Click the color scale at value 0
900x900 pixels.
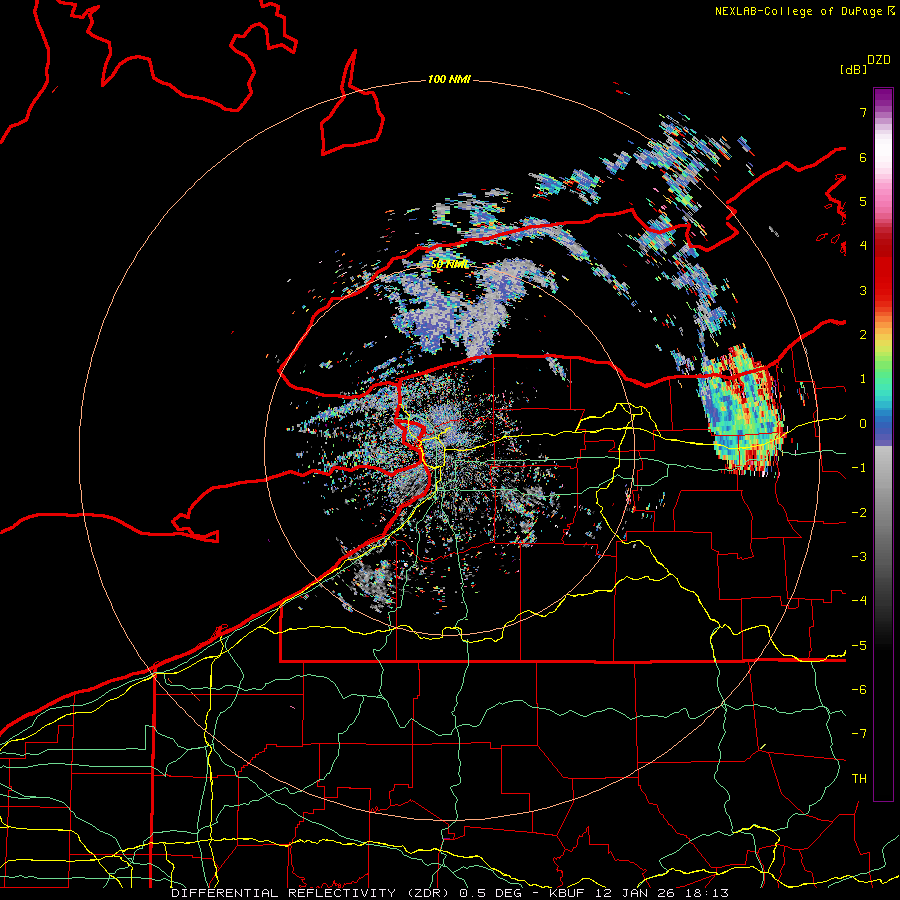(883, 424)
